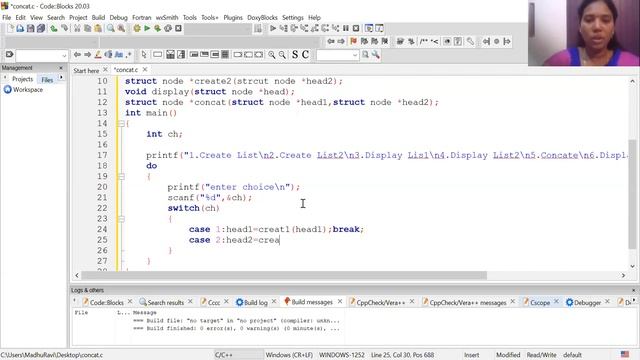Toggle source display with the S button
Screen dimensions: 640x360
295,55
